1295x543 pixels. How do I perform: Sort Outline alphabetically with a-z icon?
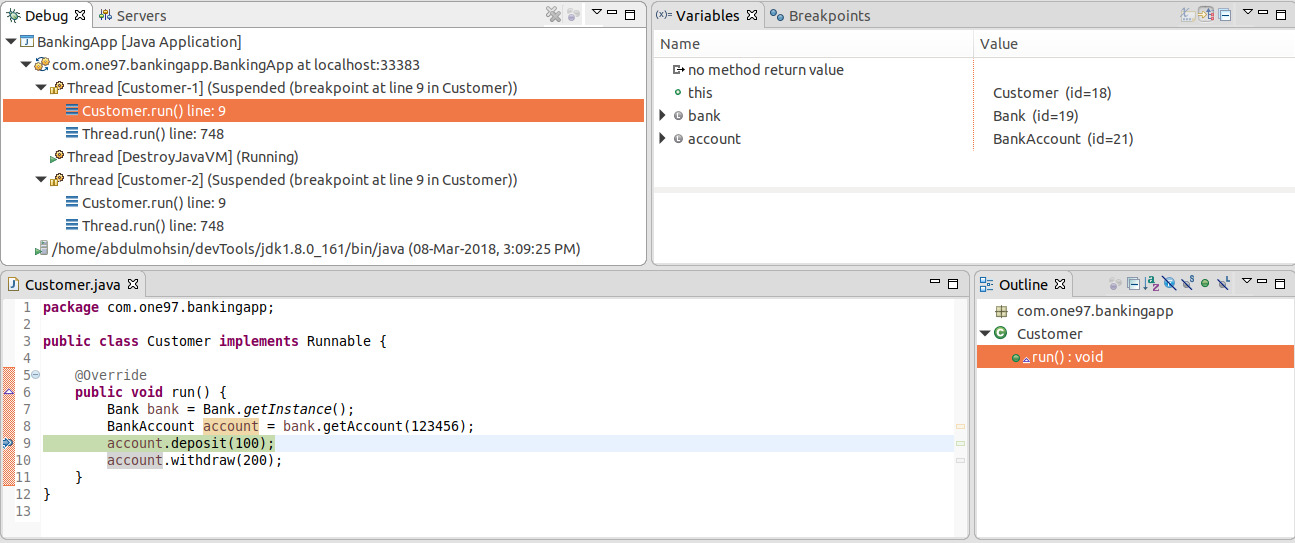(1151, 284)
